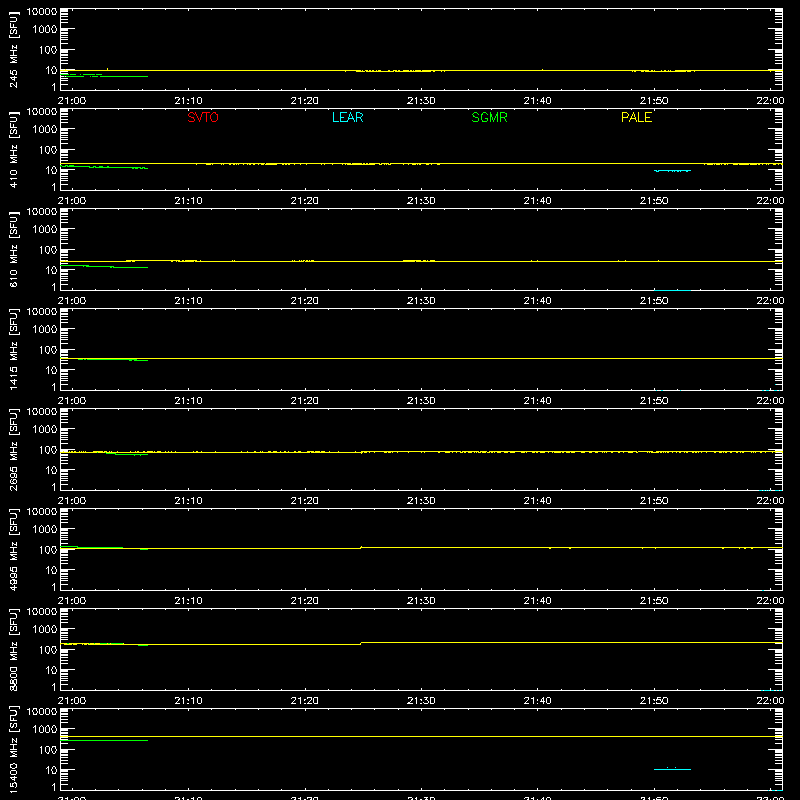
Task: Click the 10 tick label of the 15400 MHz panel
Action: click(51, 770)
